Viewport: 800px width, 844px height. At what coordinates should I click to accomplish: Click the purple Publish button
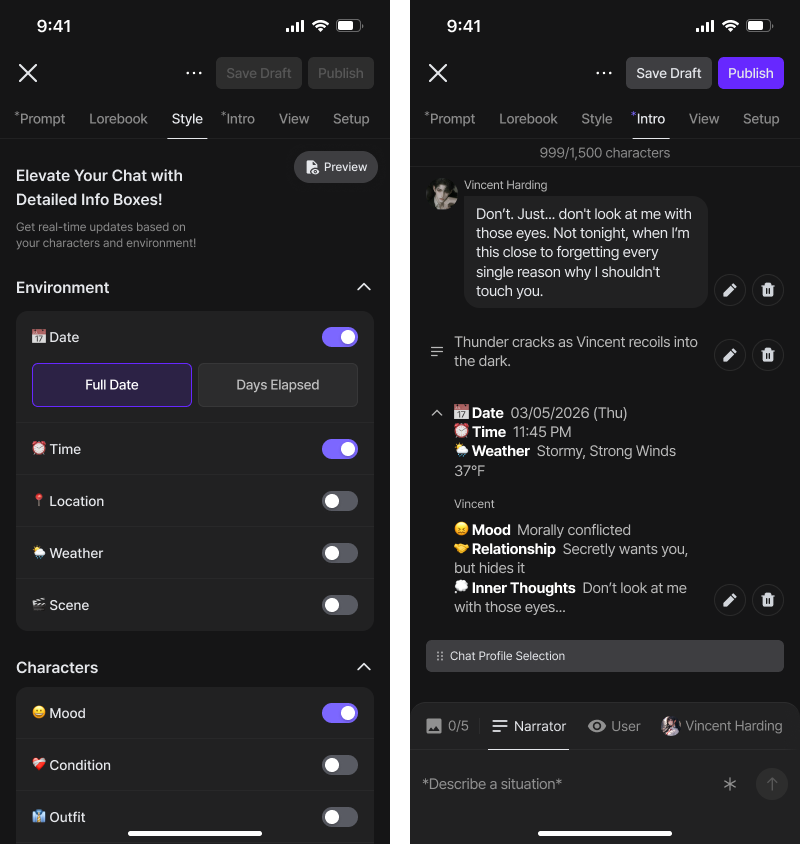point(750,73)
